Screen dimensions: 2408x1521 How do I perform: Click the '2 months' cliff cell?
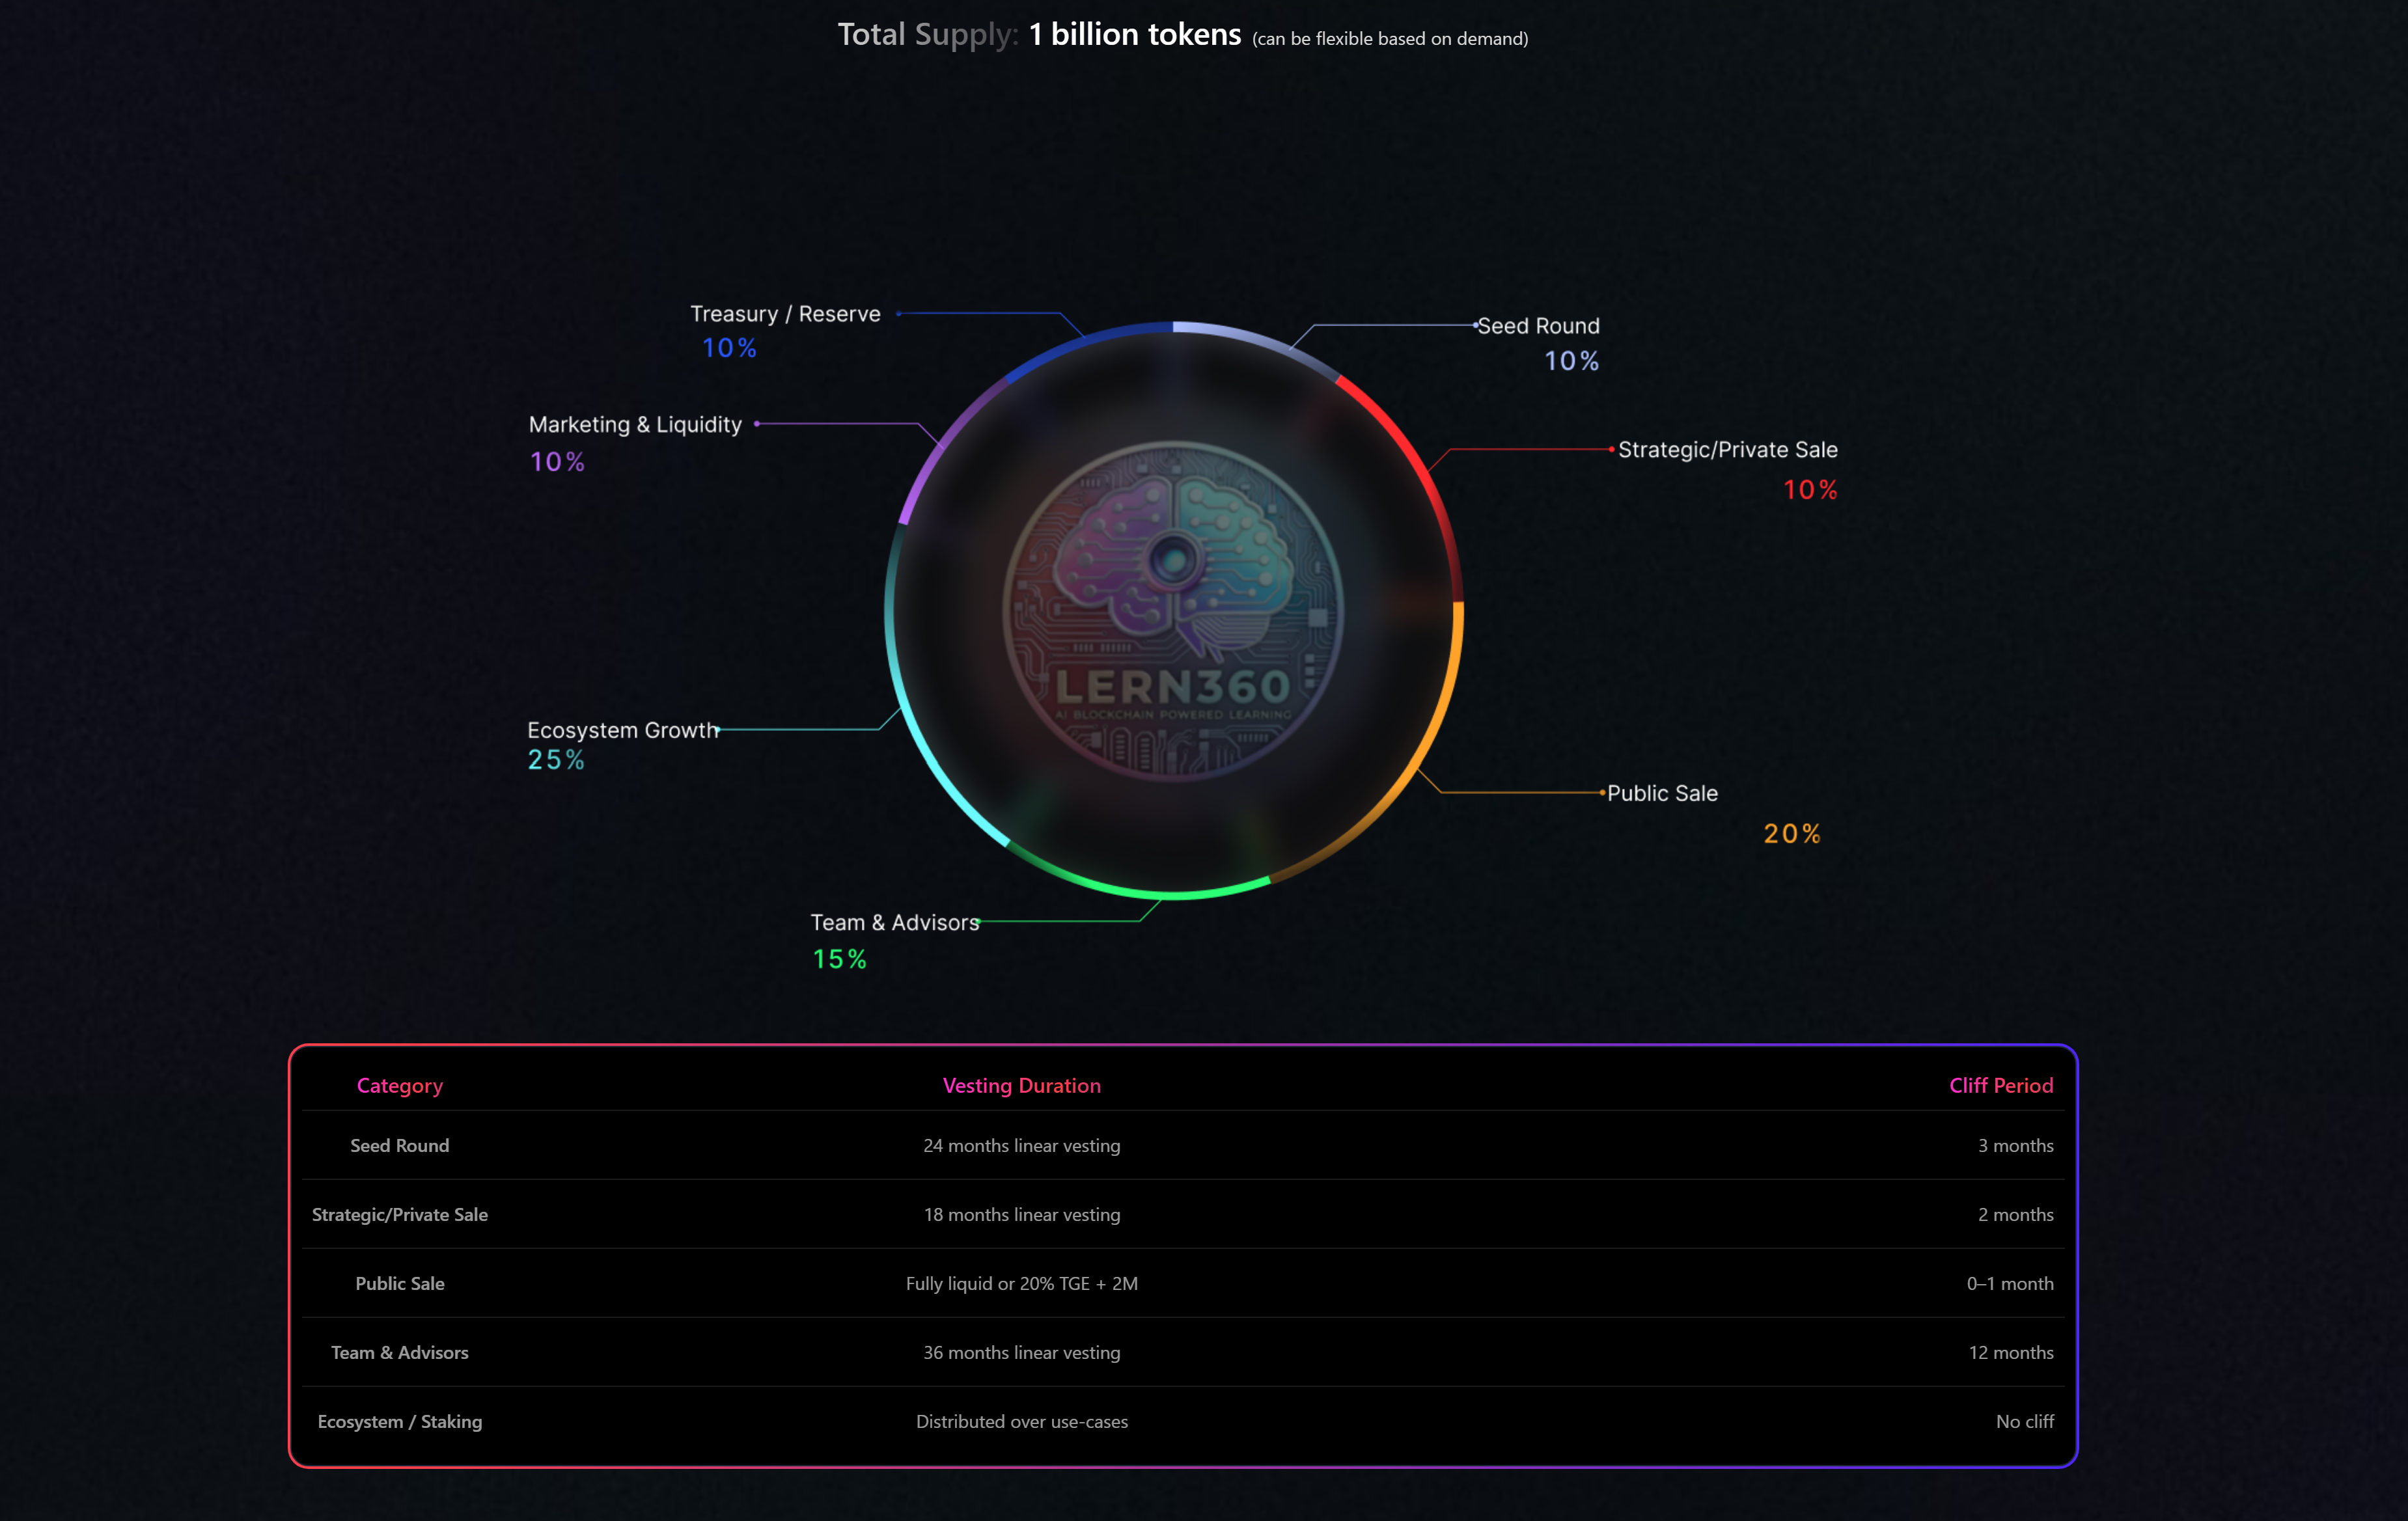[x=2015, y=1215]
